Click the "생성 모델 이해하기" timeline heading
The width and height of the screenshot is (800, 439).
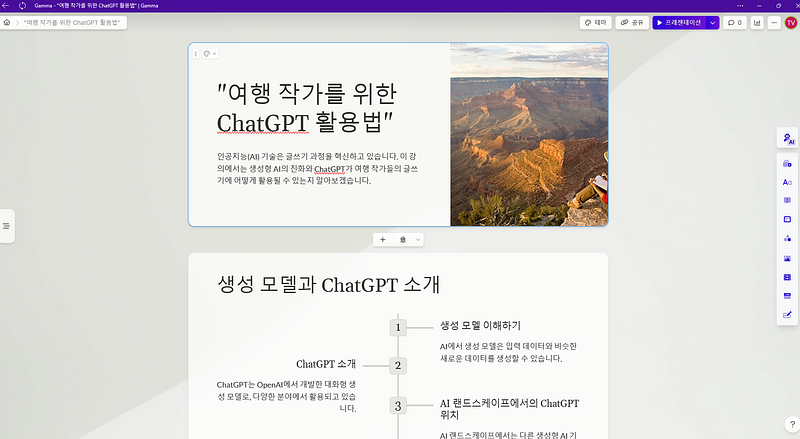(480, 325)
